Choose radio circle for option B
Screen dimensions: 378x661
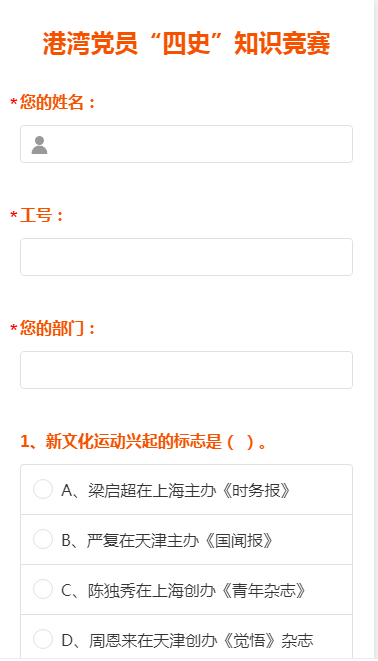click(x=43, y=539)
